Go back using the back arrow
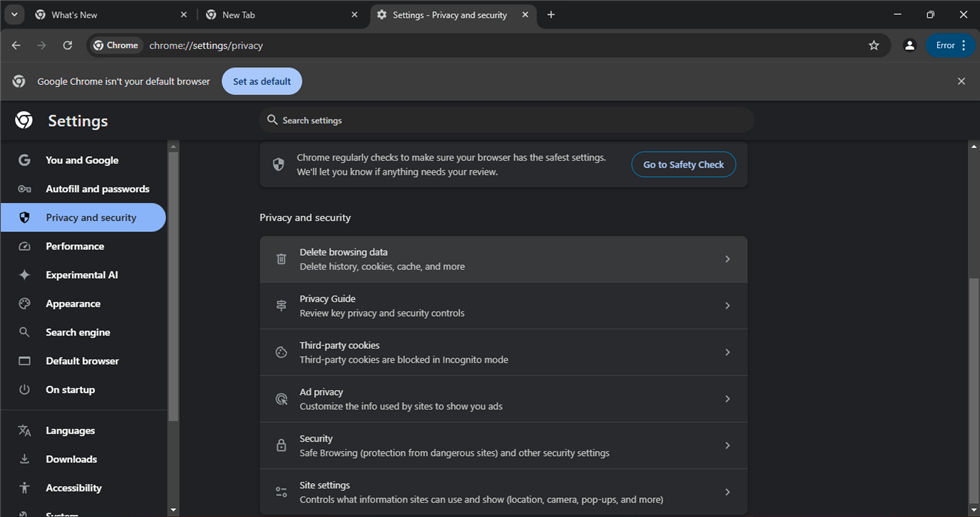 point(16,45)
